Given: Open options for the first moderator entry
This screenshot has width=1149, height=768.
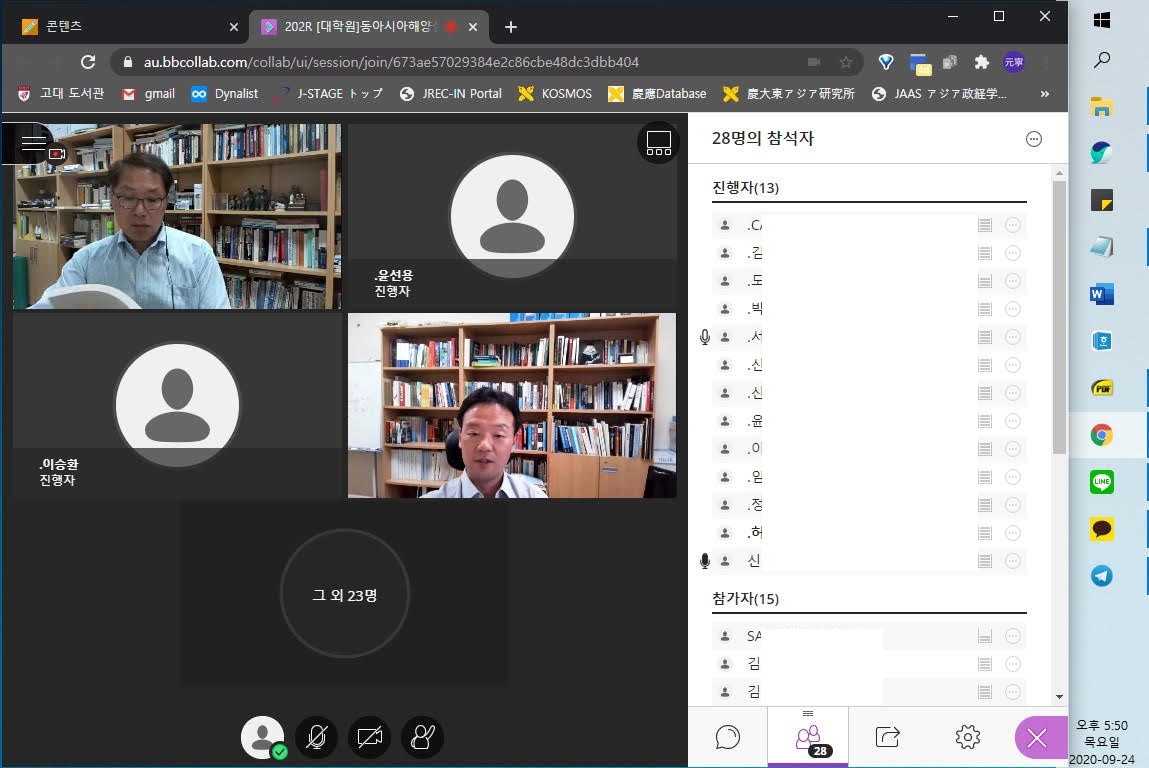Looking at the screenshot, I should [1012, 226].
